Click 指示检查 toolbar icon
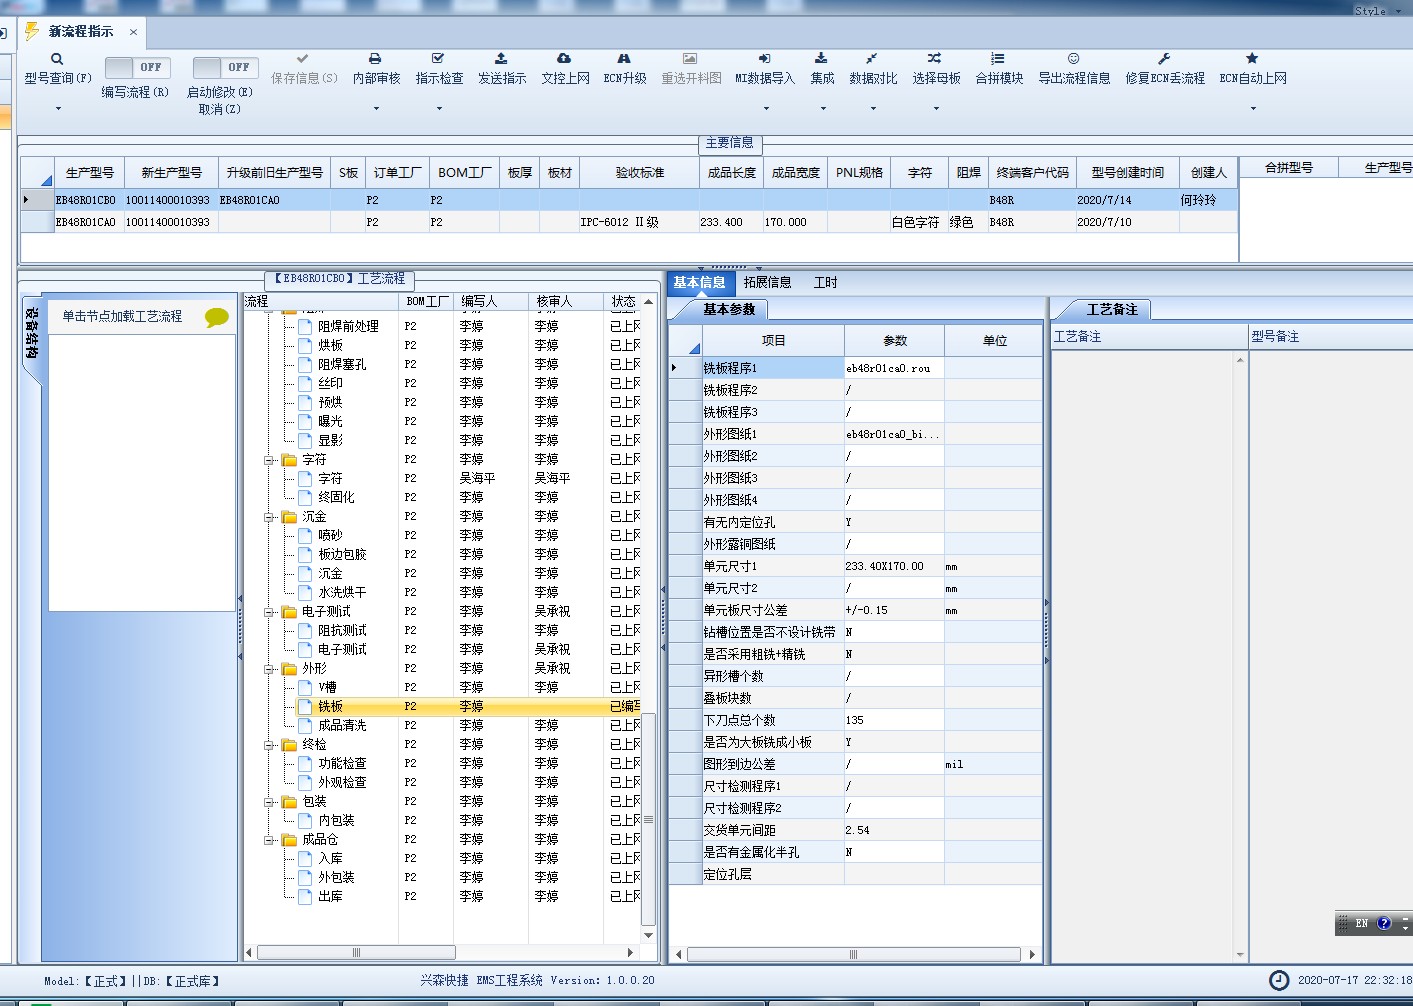 [x=438, y=59]
